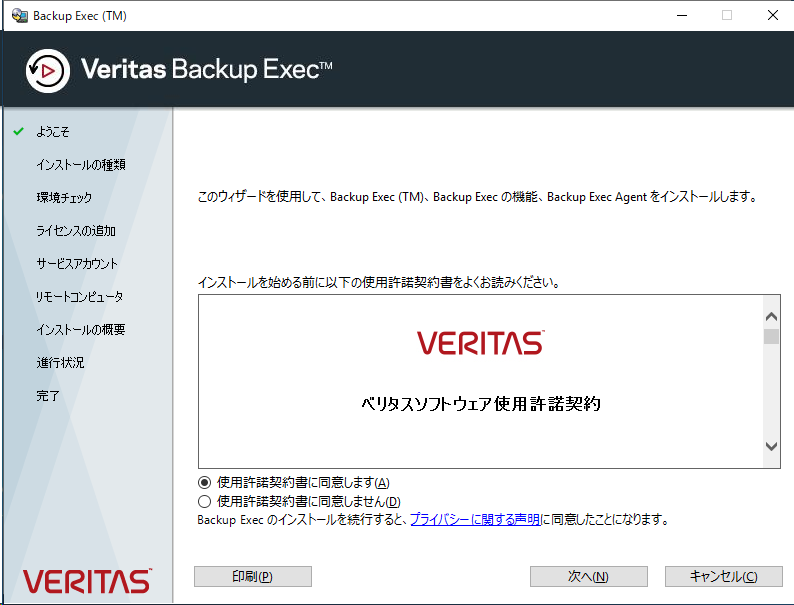Click the license scrollbar down arrow
This screenshot has width=794, height=605.
[771, 446]
